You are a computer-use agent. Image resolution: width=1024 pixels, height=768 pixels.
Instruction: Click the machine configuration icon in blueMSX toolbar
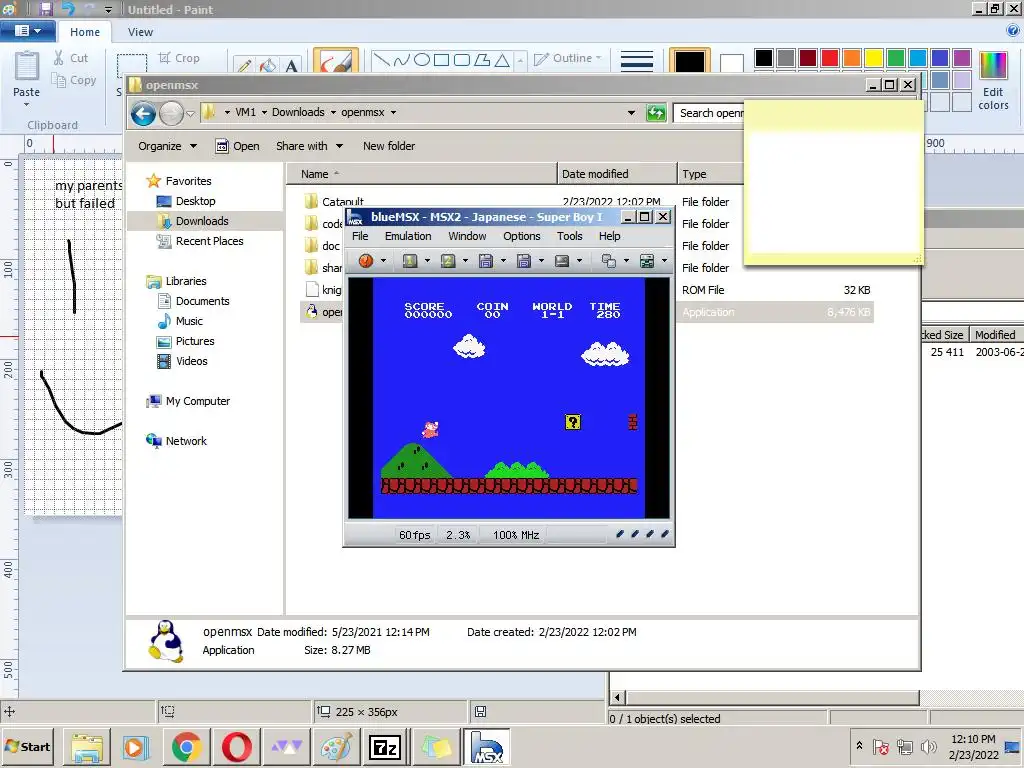click(x=647, y=261)
